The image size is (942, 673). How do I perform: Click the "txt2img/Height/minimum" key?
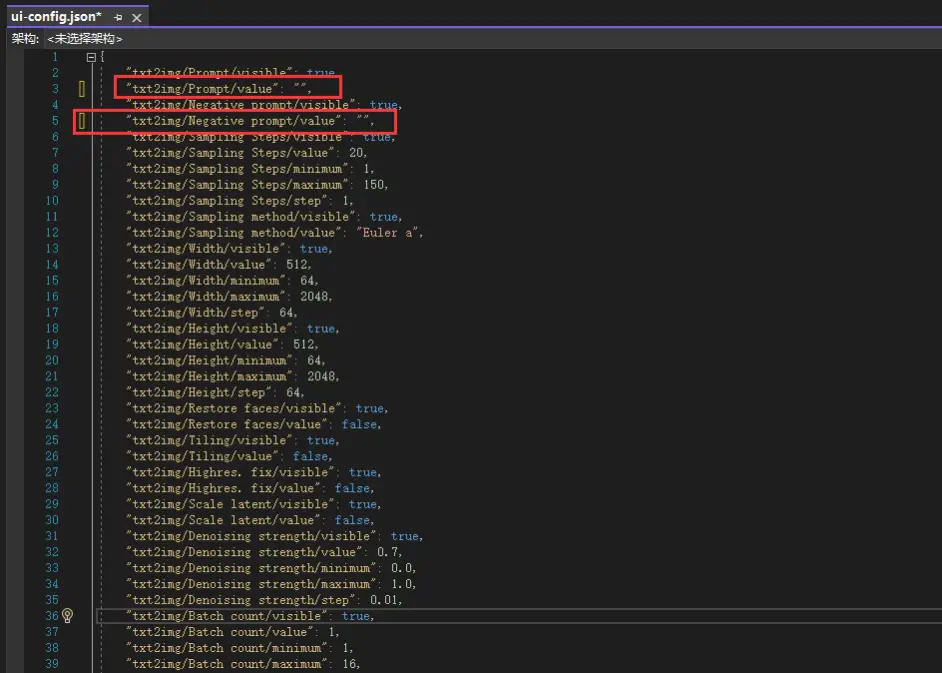tap(209, 360)
